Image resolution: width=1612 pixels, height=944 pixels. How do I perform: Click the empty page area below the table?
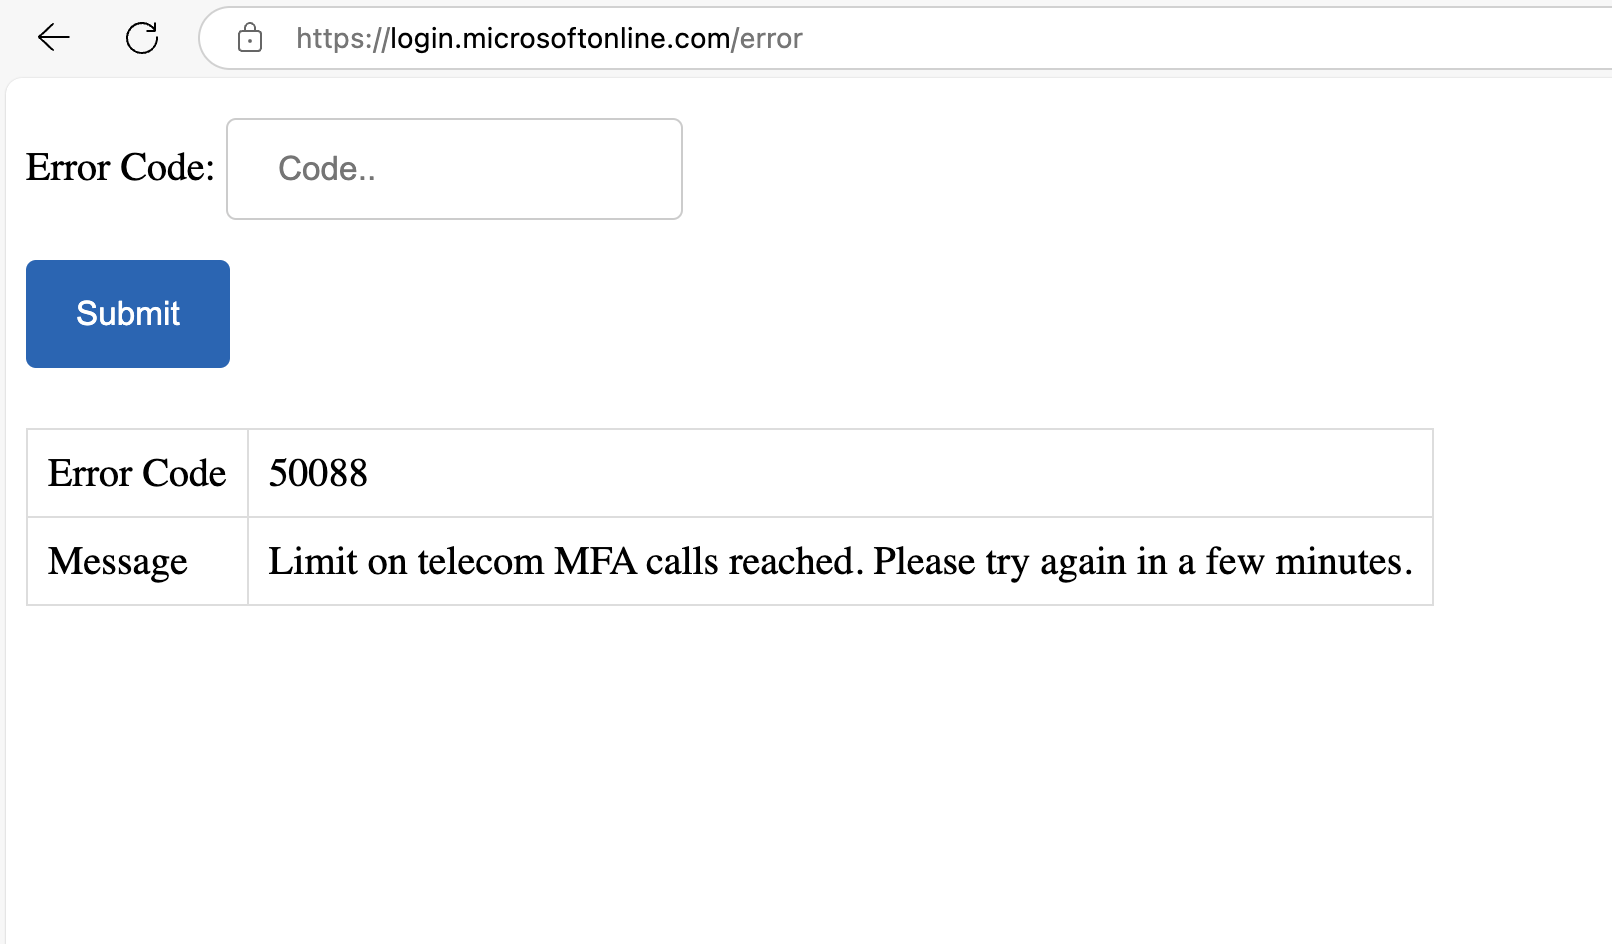tap(800, 780)
